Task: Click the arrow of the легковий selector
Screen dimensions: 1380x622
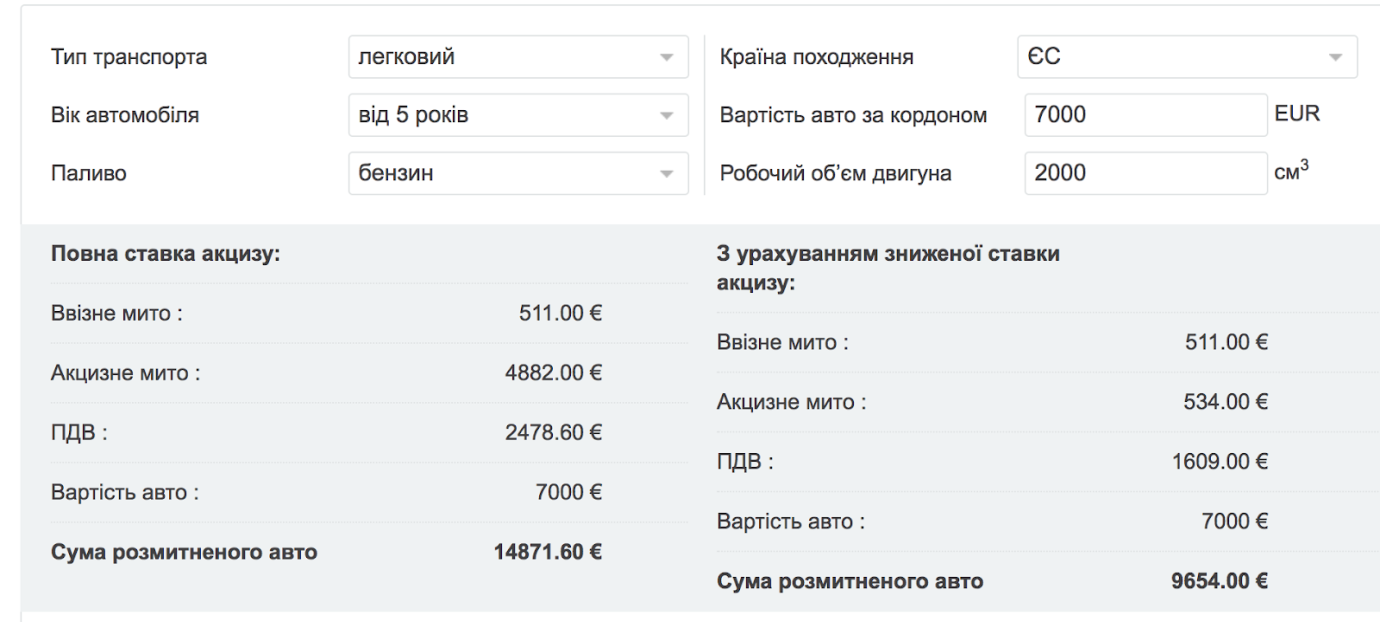Action: click(667, 57)
